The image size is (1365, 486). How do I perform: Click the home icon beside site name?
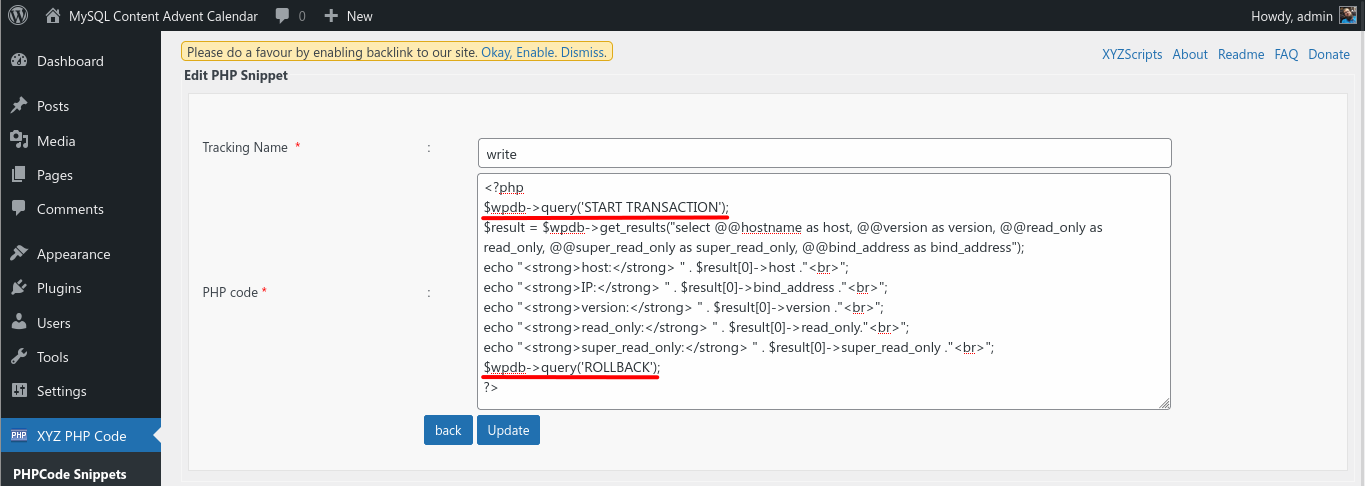click(52, 16)
